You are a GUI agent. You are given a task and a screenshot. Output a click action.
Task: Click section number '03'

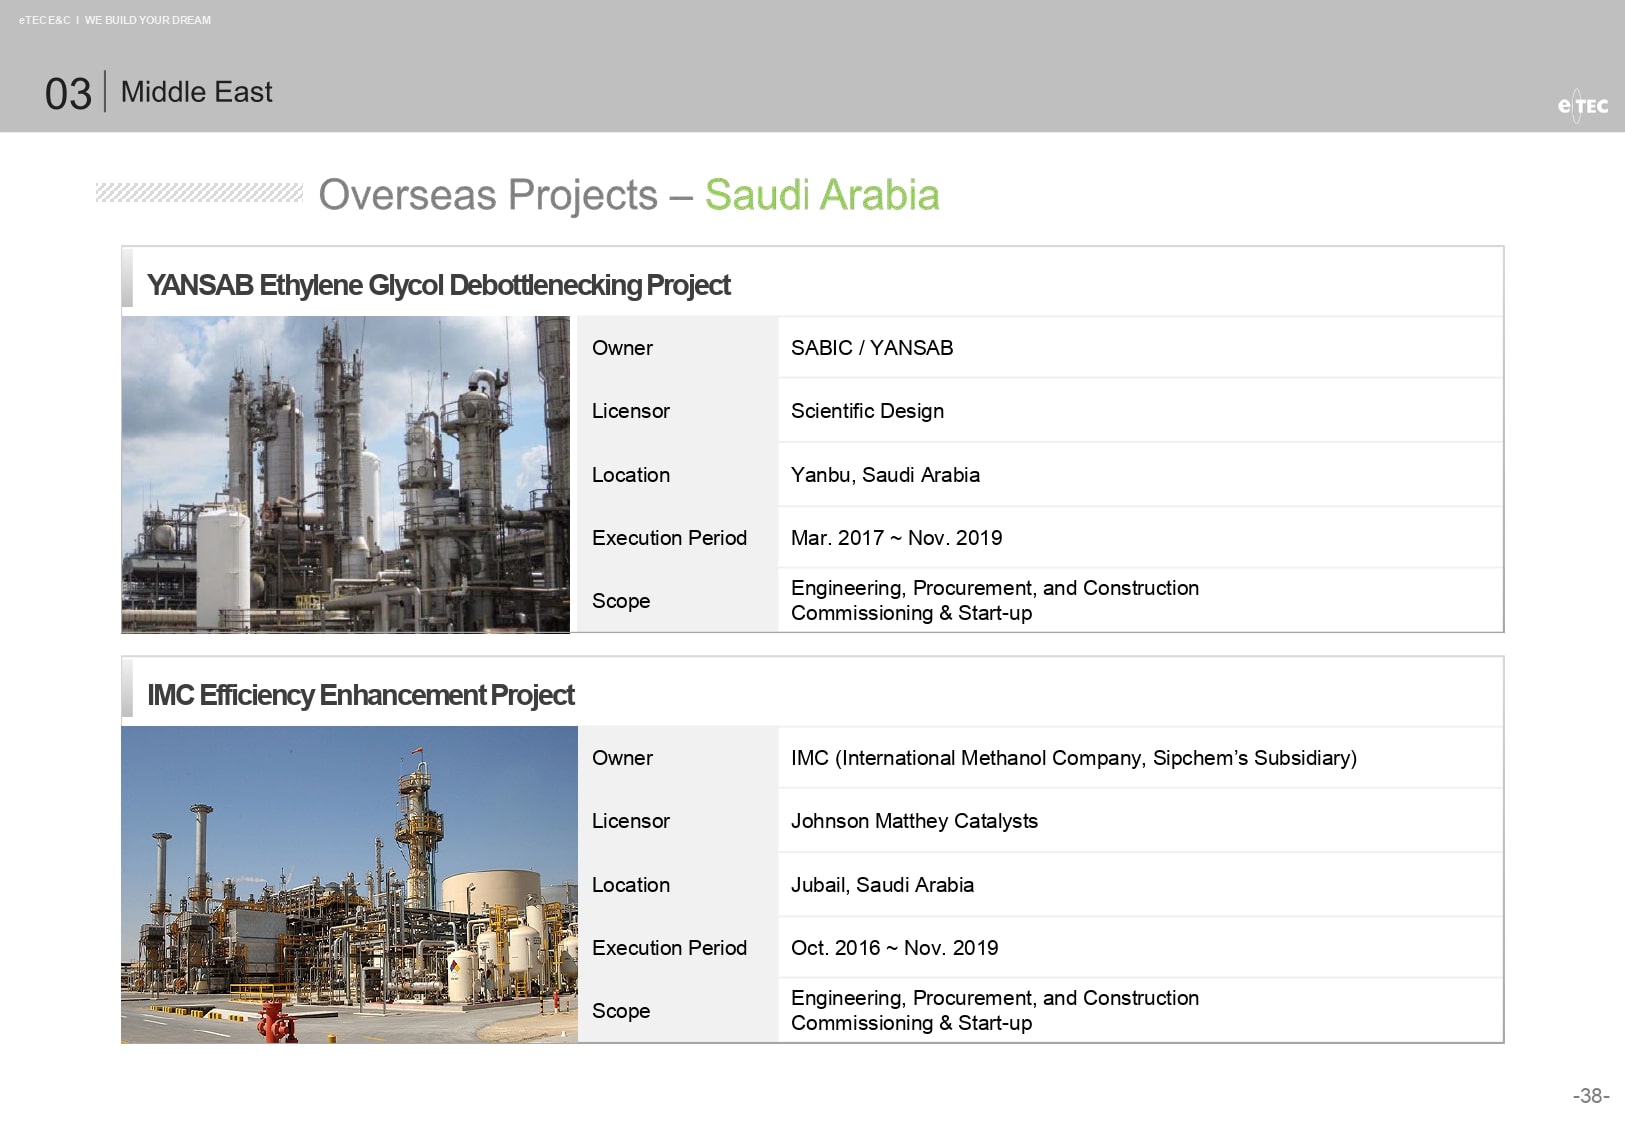[68, 94]
